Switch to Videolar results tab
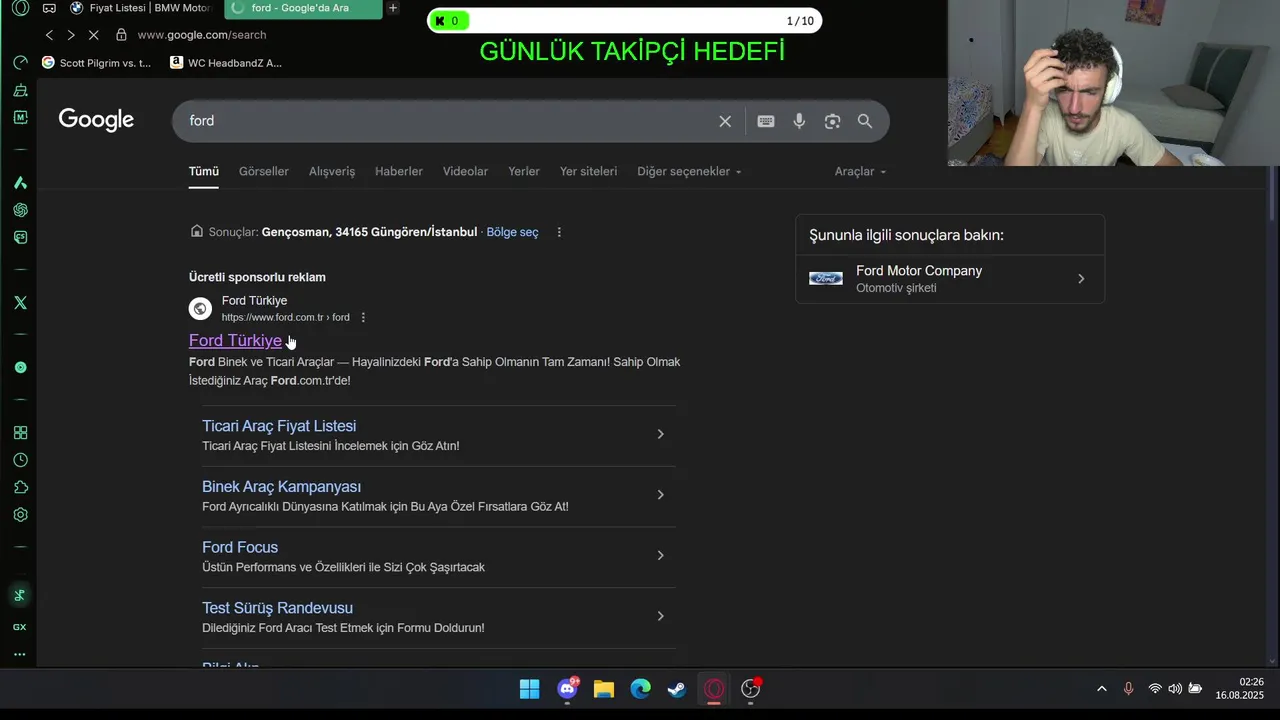This screenshot has width=1280, height=720. tap(465, 171)
